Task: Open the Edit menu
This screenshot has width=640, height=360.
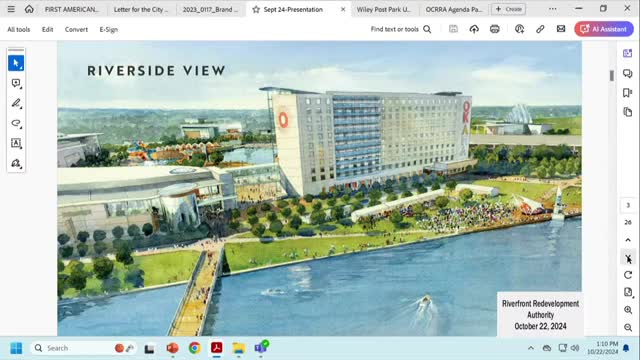Action: 47,29
